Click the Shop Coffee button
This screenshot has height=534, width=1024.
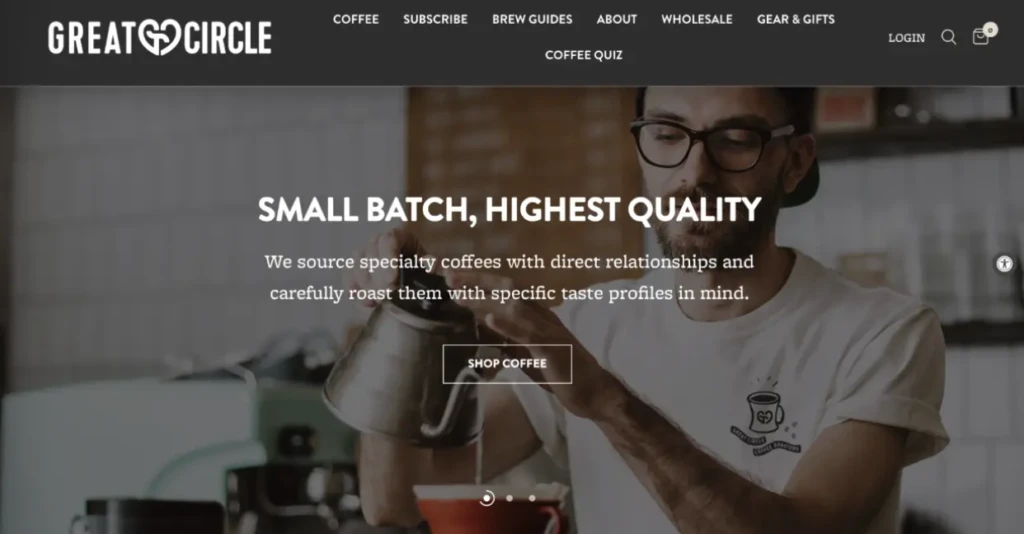[x=507, y=364]
